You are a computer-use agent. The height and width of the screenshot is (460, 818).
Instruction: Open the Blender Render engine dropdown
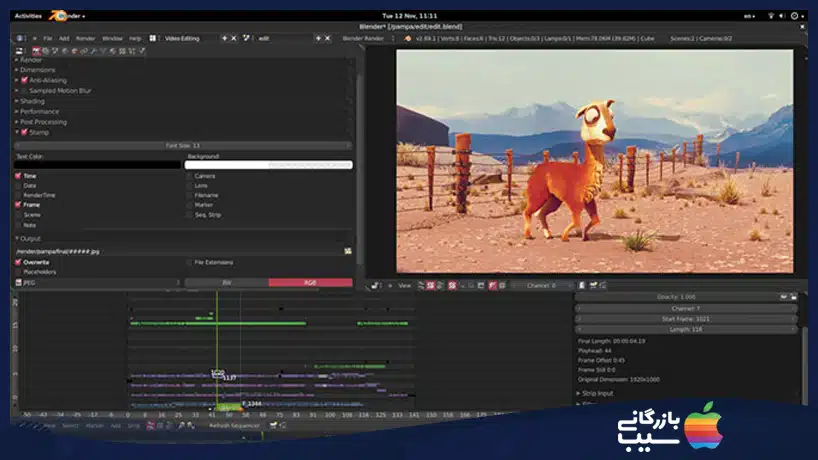pos(368,38)
